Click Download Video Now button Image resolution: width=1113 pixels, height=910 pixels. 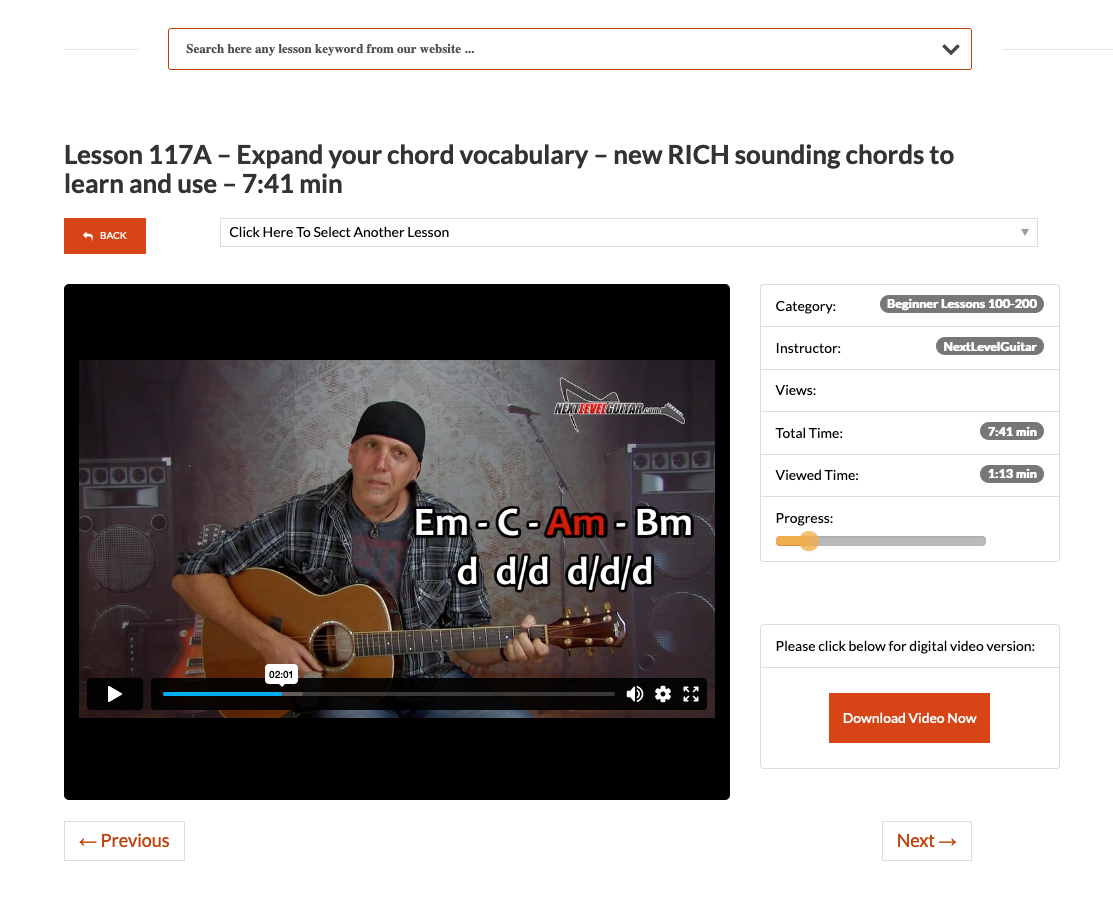(x=909, y=718)
